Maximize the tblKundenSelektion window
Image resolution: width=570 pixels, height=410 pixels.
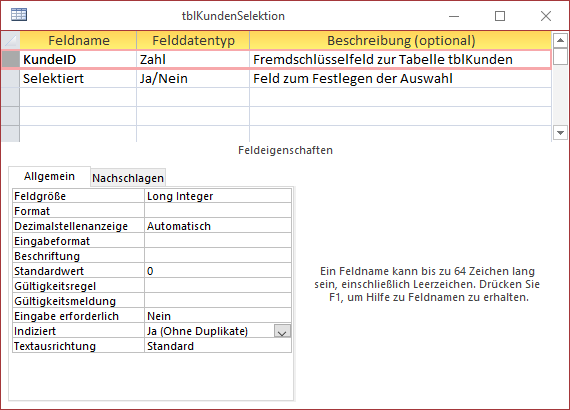pos(500,16)
